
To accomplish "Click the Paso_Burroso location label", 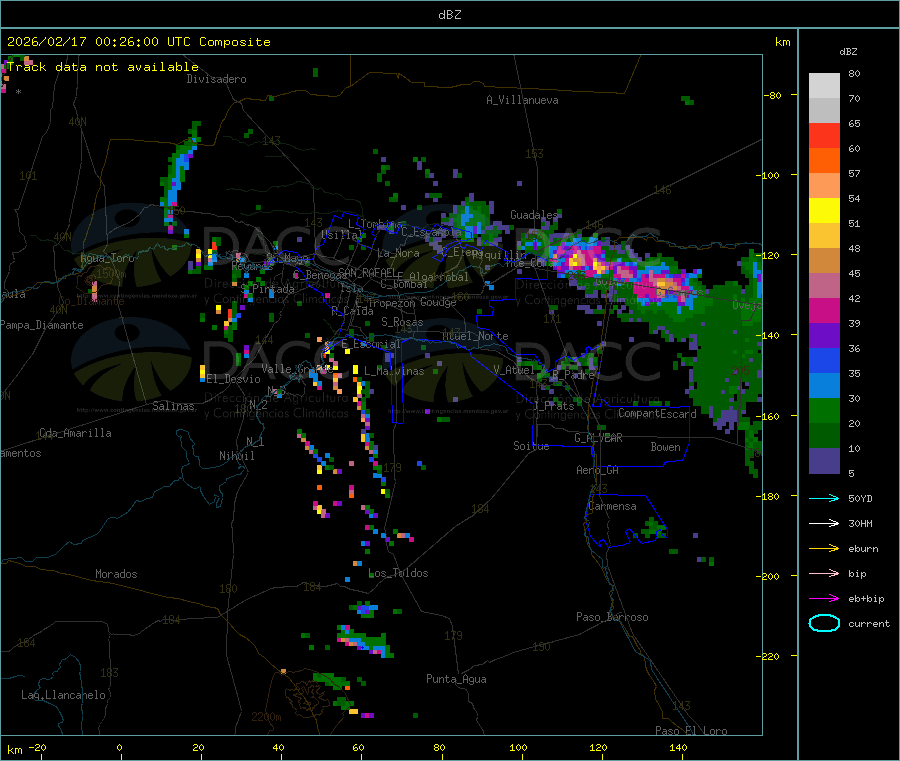I will (x=612, y=617).
